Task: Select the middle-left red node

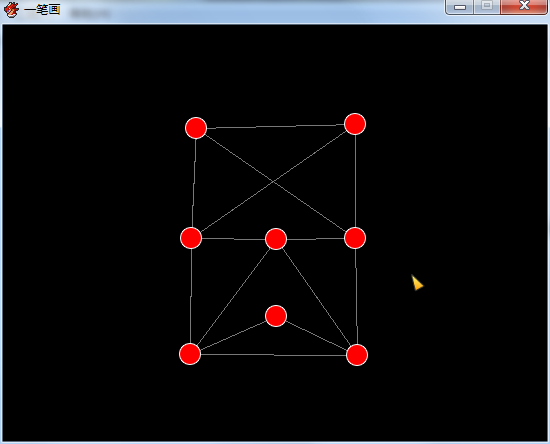Action: click(x=191, y=238)
